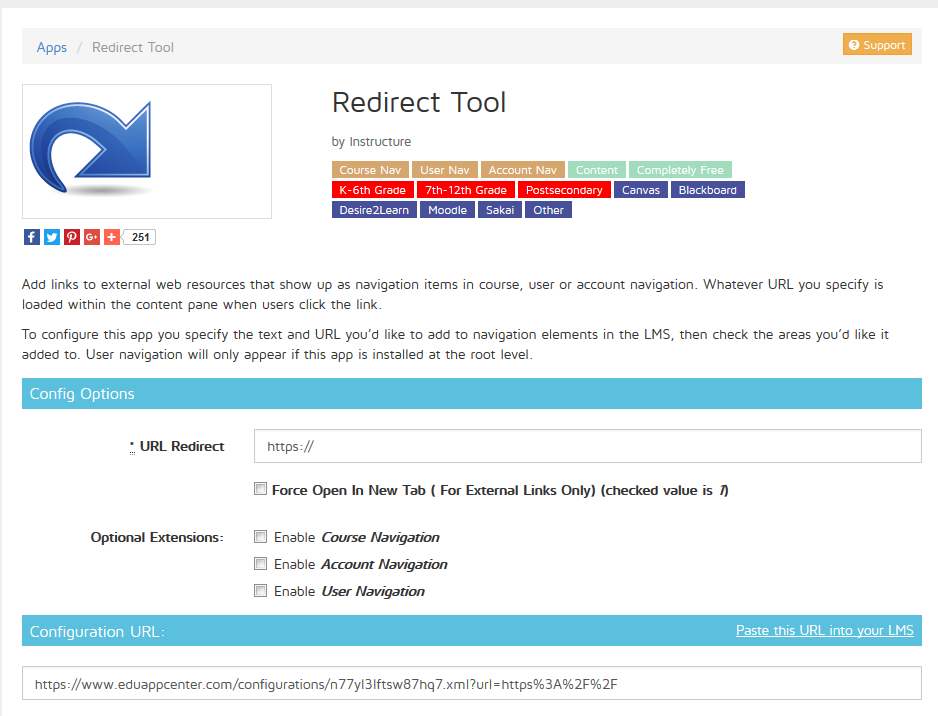Image resolution: width=938 pixels, height=716 pixels.
Task: Select the Blackboard tag
Action: point(708,190)
